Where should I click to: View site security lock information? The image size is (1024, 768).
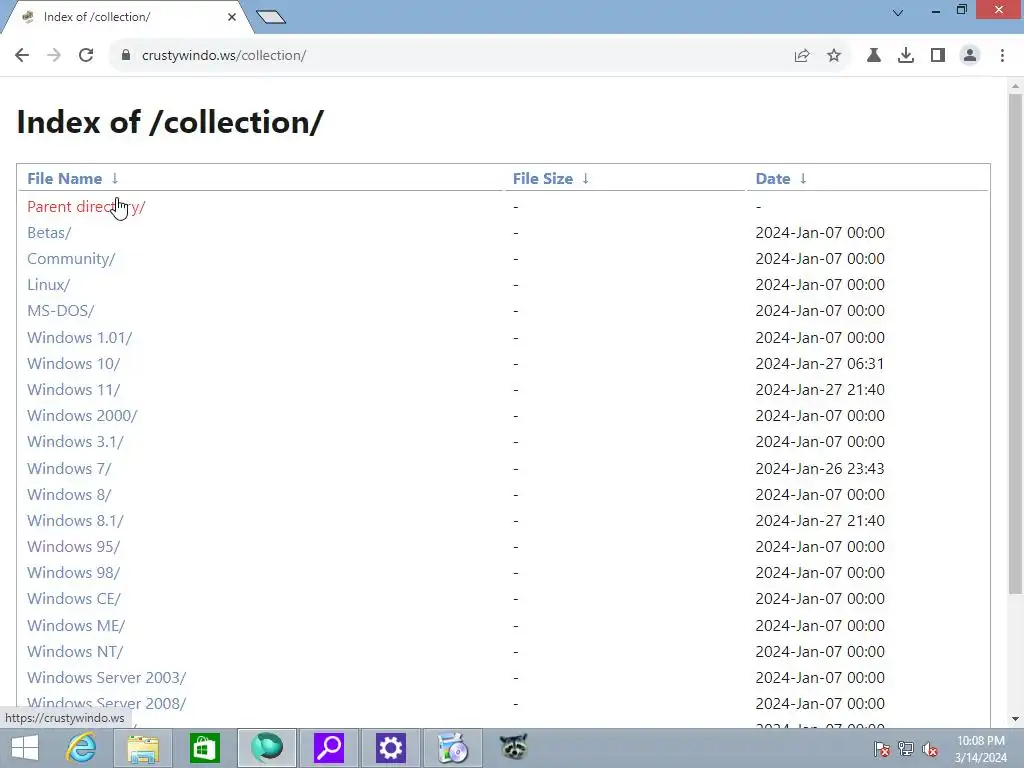point(126,55)
